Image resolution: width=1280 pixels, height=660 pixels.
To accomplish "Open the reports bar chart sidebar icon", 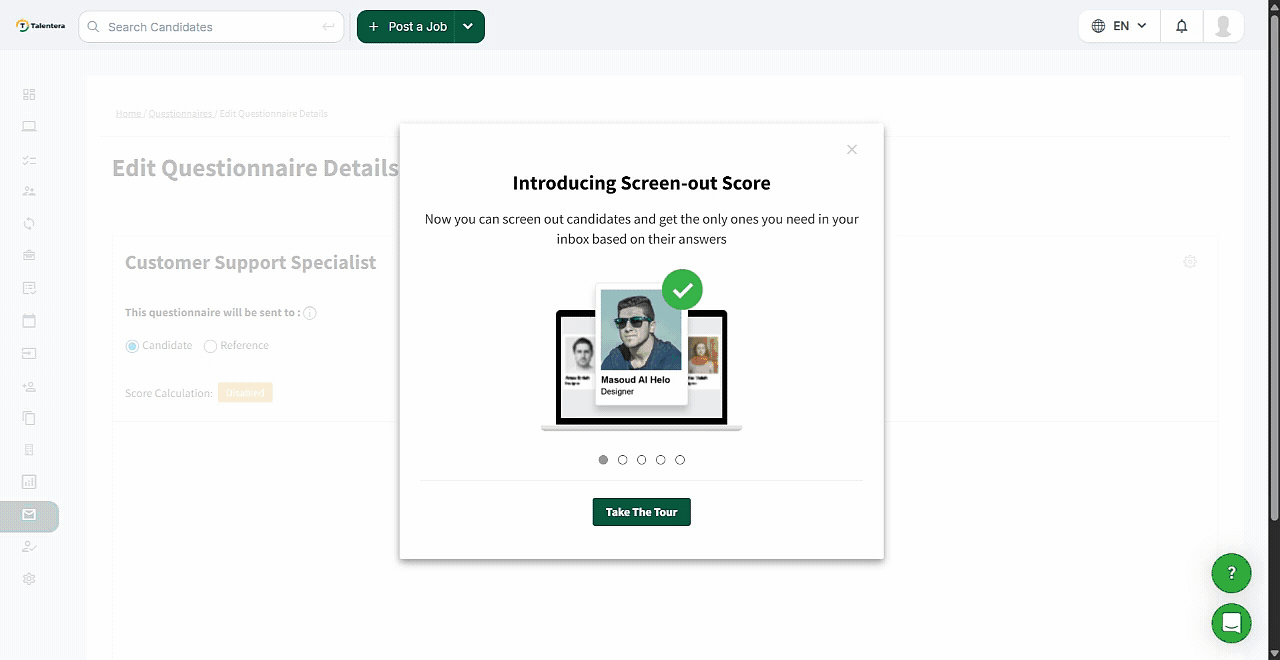I will [29, 482].
